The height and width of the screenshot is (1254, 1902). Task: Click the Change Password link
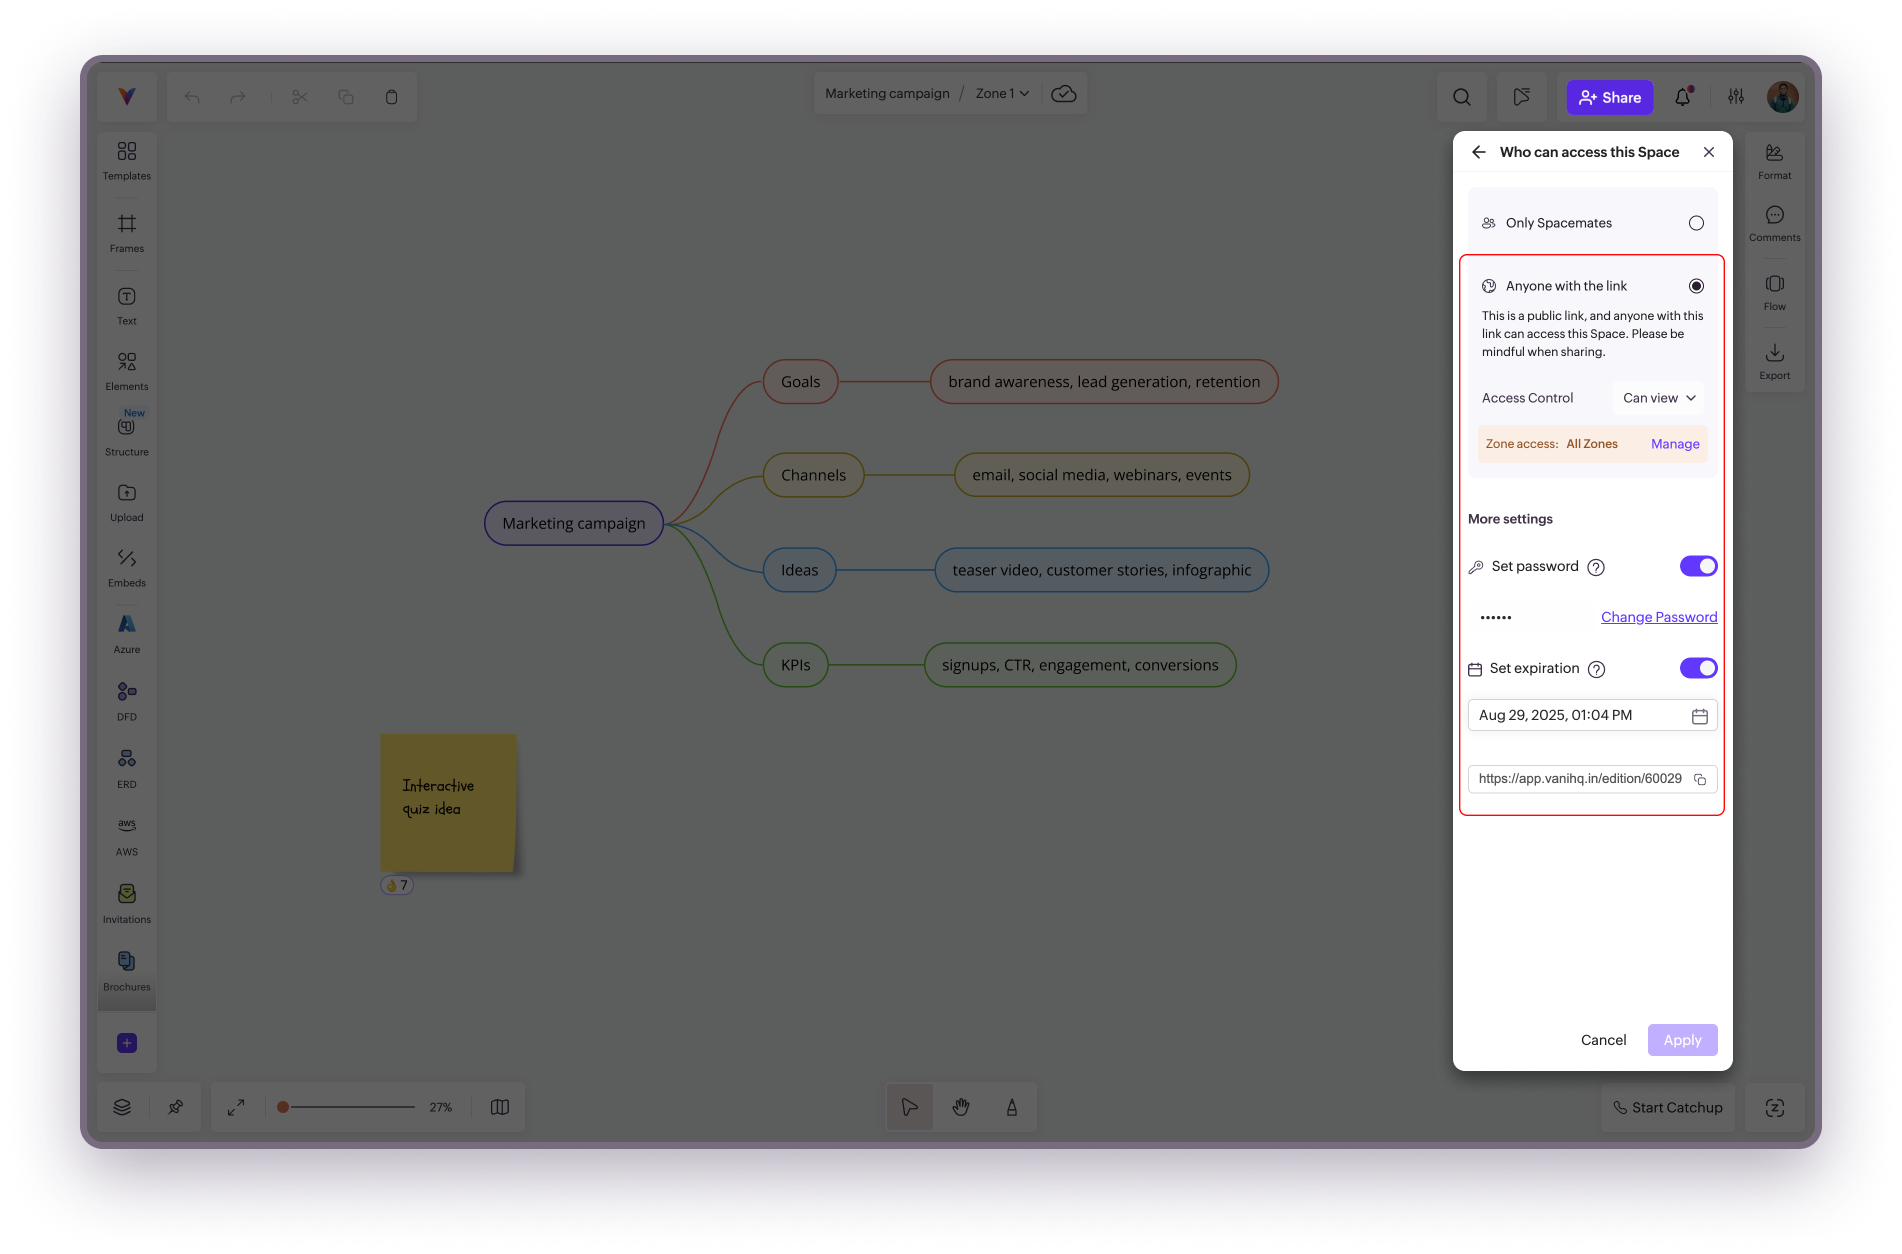[x=1658, y=617]
